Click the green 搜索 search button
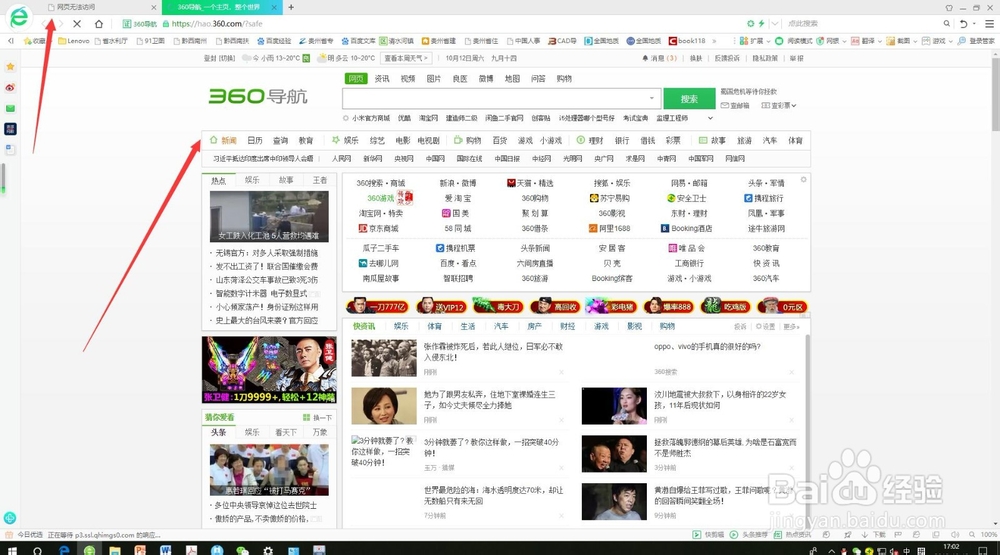The width and height of the screenshot is (1000, 555). pos(689,99)
